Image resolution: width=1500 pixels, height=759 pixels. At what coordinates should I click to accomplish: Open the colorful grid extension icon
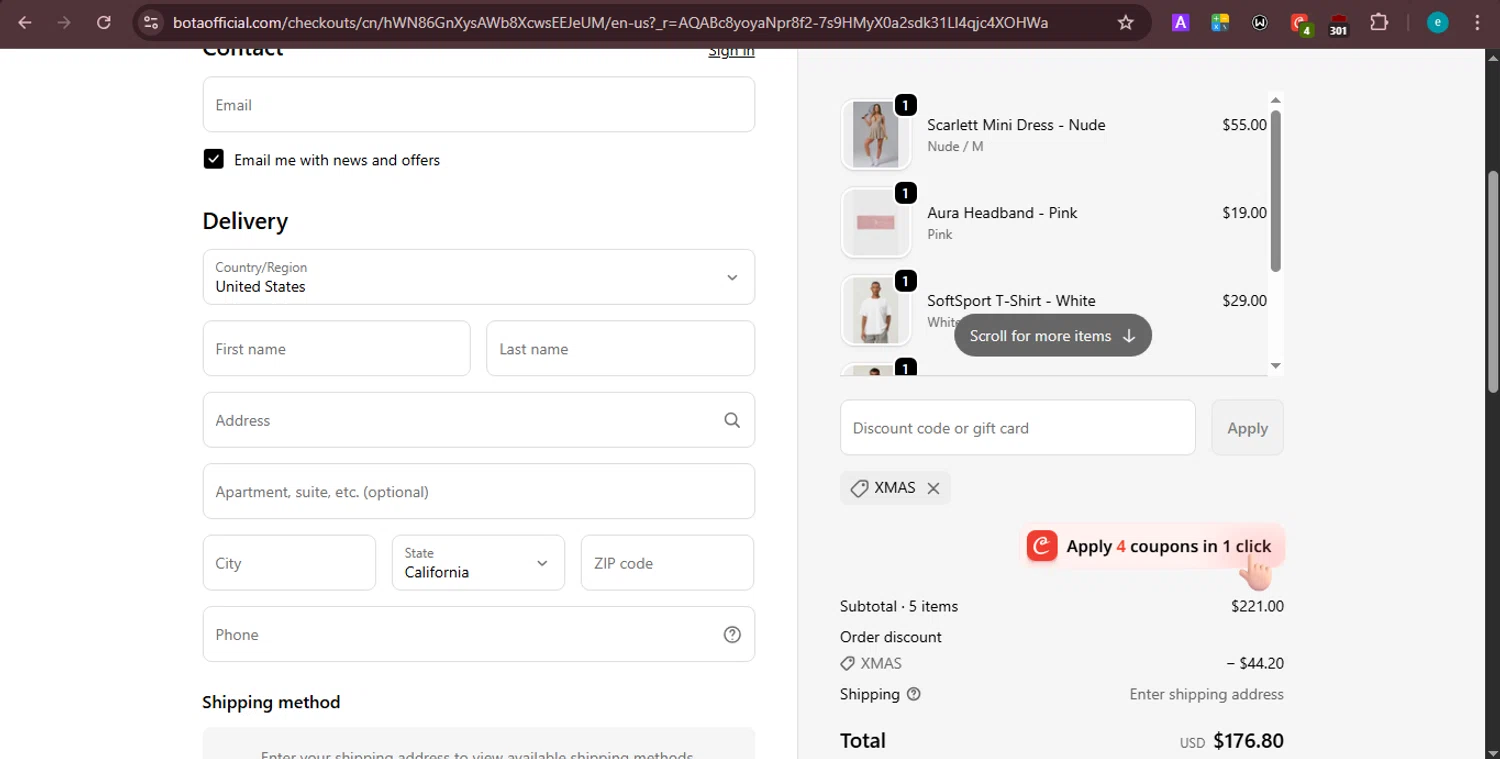pos(1219,22)
